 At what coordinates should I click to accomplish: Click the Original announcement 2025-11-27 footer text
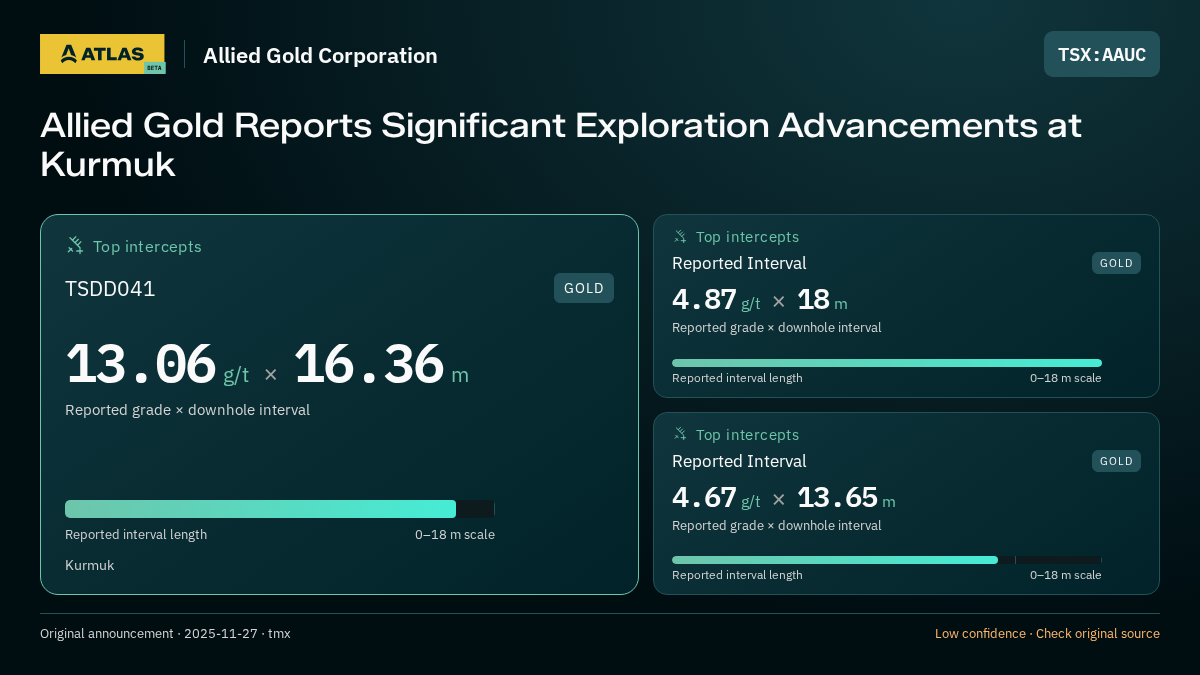coord(165,633)
